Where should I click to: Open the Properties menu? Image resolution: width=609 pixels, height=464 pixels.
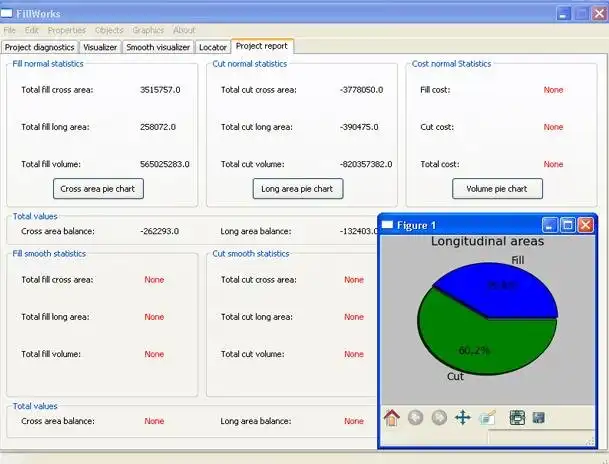click(66, 30)
